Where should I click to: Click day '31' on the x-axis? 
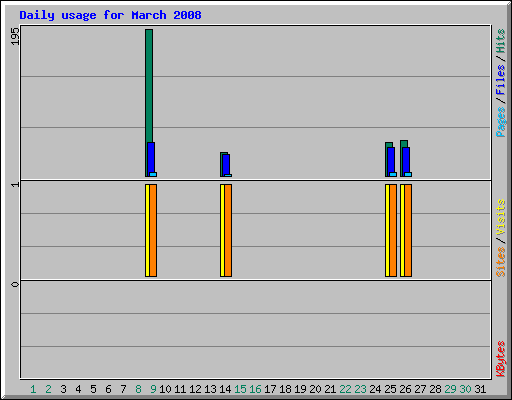click(480, 389)
